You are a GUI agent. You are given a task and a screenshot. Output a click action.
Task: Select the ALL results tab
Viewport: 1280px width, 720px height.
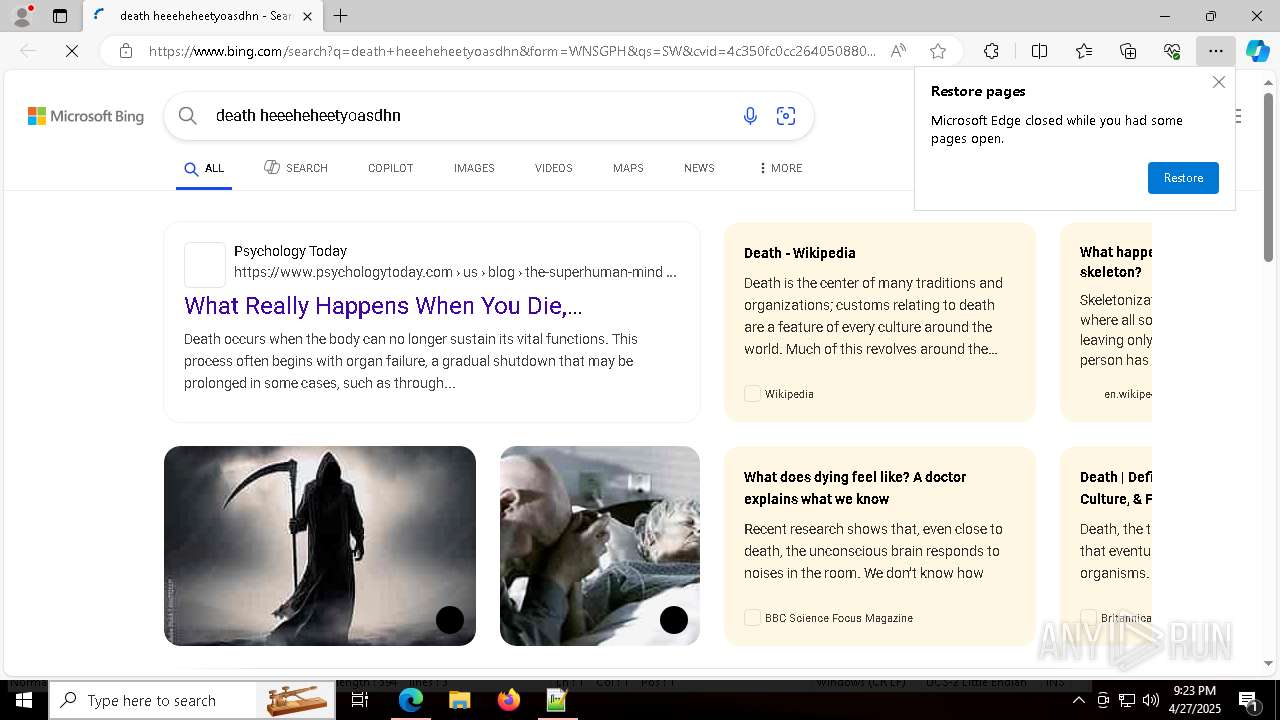pyautogui.click(x=204, y=169)
